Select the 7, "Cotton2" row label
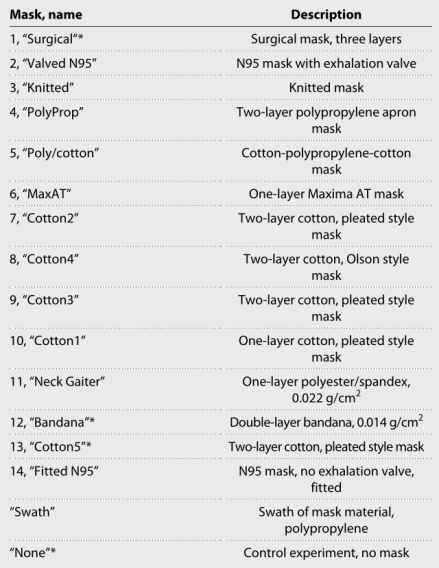 click(44, 218)
